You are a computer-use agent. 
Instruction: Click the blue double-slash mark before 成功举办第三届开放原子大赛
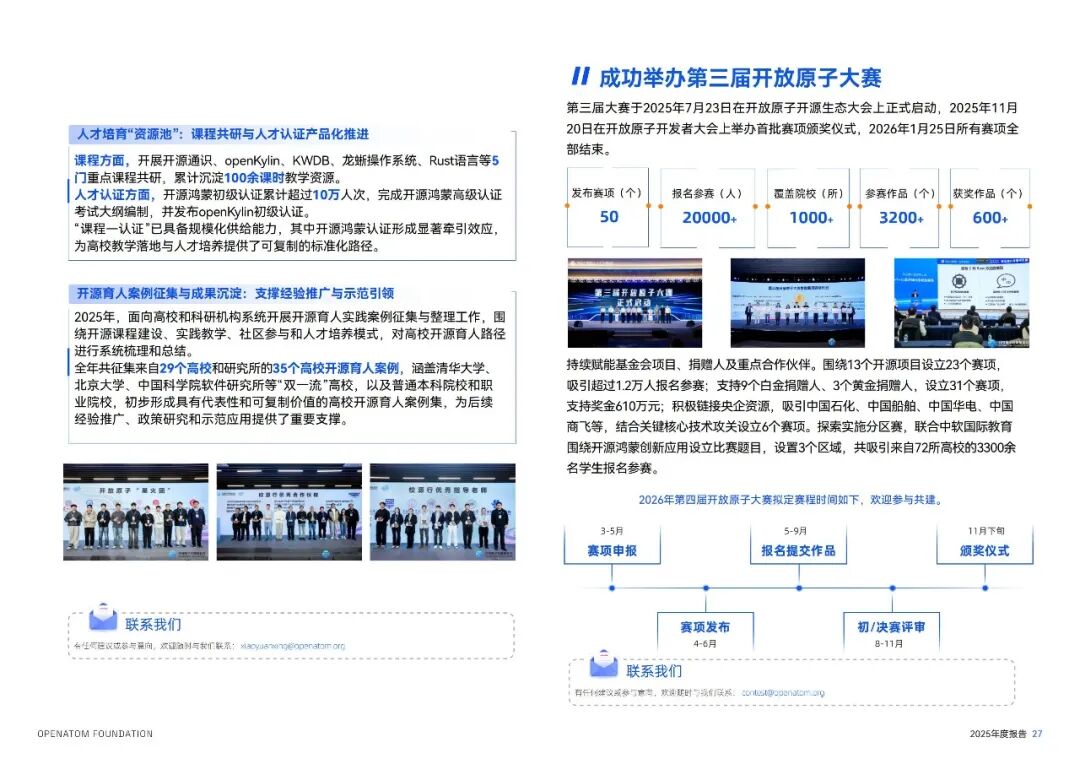pyautogui.click(x=579, y=77)
